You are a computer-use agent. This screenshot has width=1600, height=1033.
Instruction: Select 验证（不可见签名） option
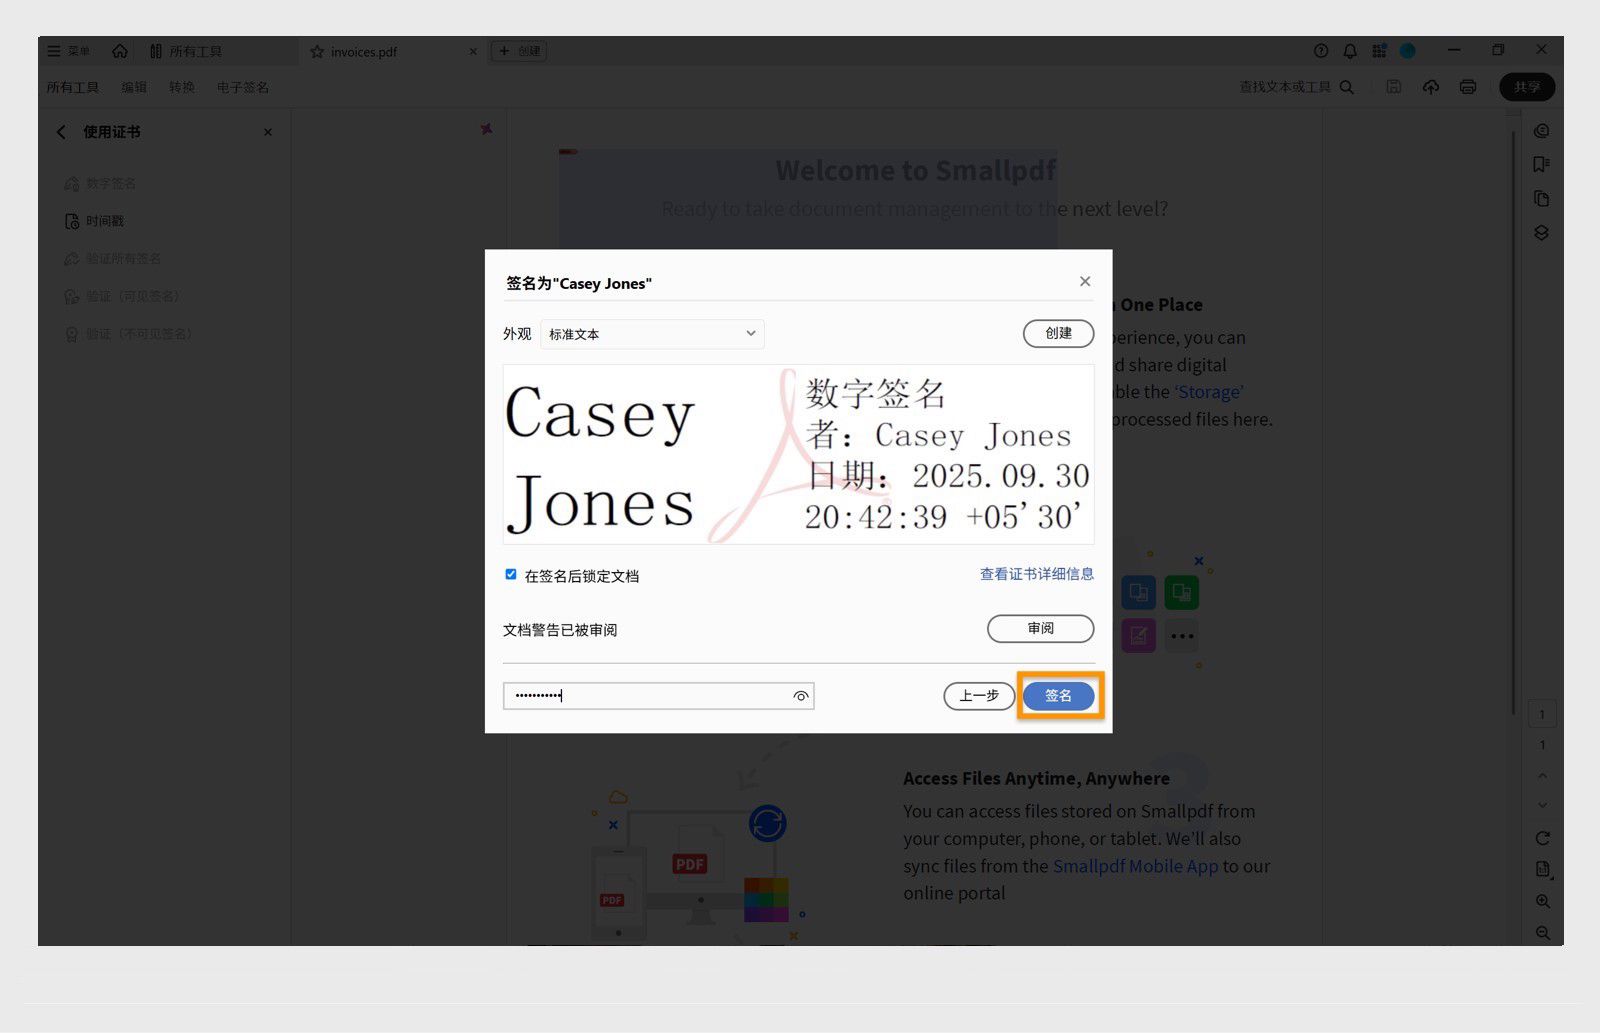[x=128, y=334]
